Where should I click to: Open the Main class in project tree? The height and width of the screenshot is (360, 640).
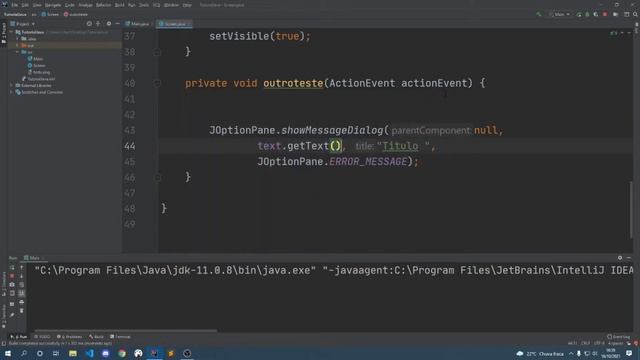coord(36,59)
